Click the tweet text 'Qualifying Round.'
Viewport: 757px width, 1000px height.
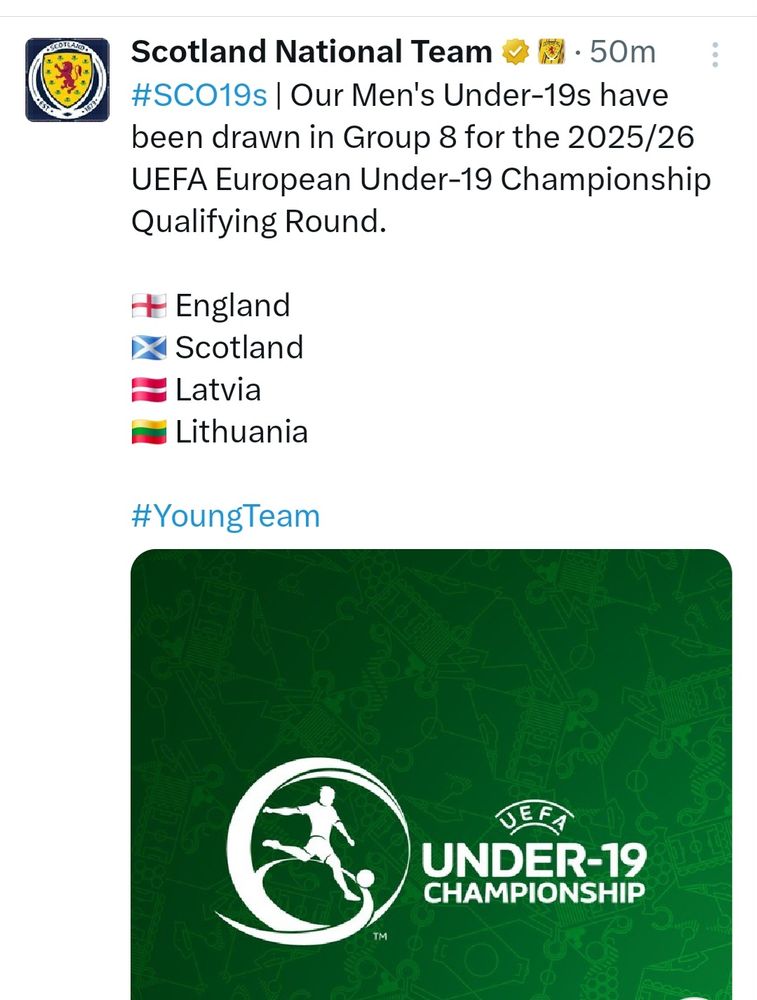257,222
